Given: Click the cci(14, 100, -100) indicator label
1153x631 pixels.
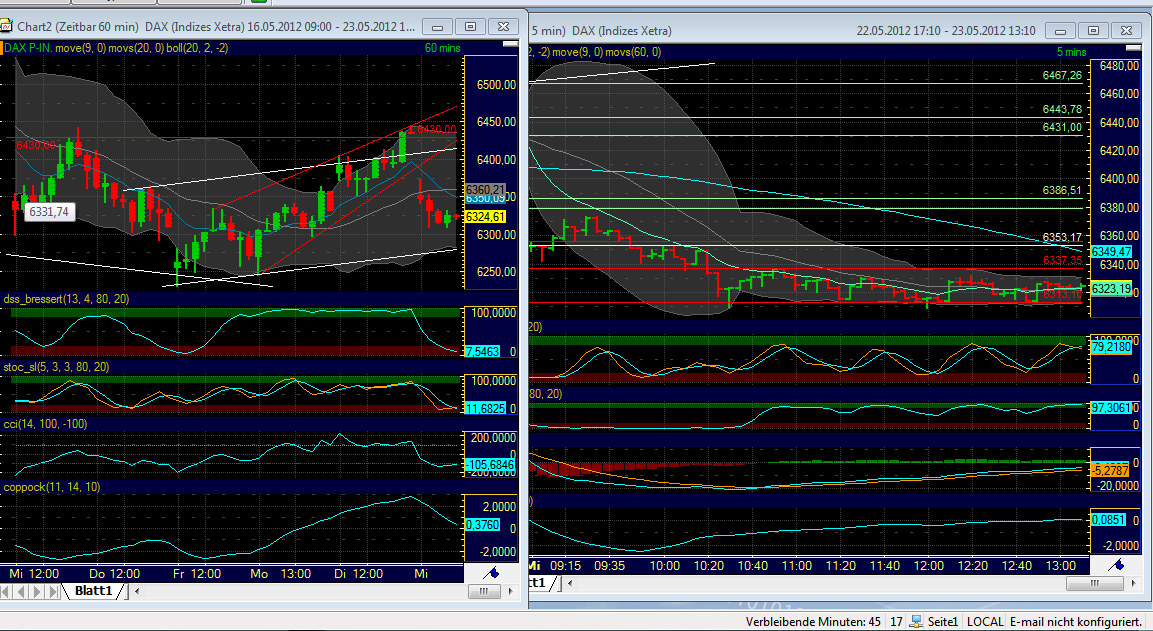Looking at the screenshot, I should click(x=44, y=424).
